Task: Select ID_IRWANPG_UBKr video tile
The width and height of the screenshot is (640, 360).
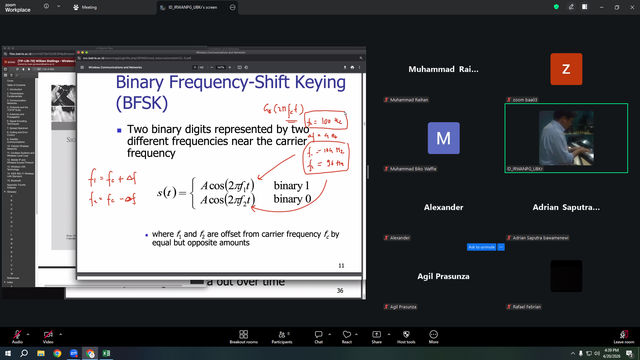Action: click(x=566, y=138)
